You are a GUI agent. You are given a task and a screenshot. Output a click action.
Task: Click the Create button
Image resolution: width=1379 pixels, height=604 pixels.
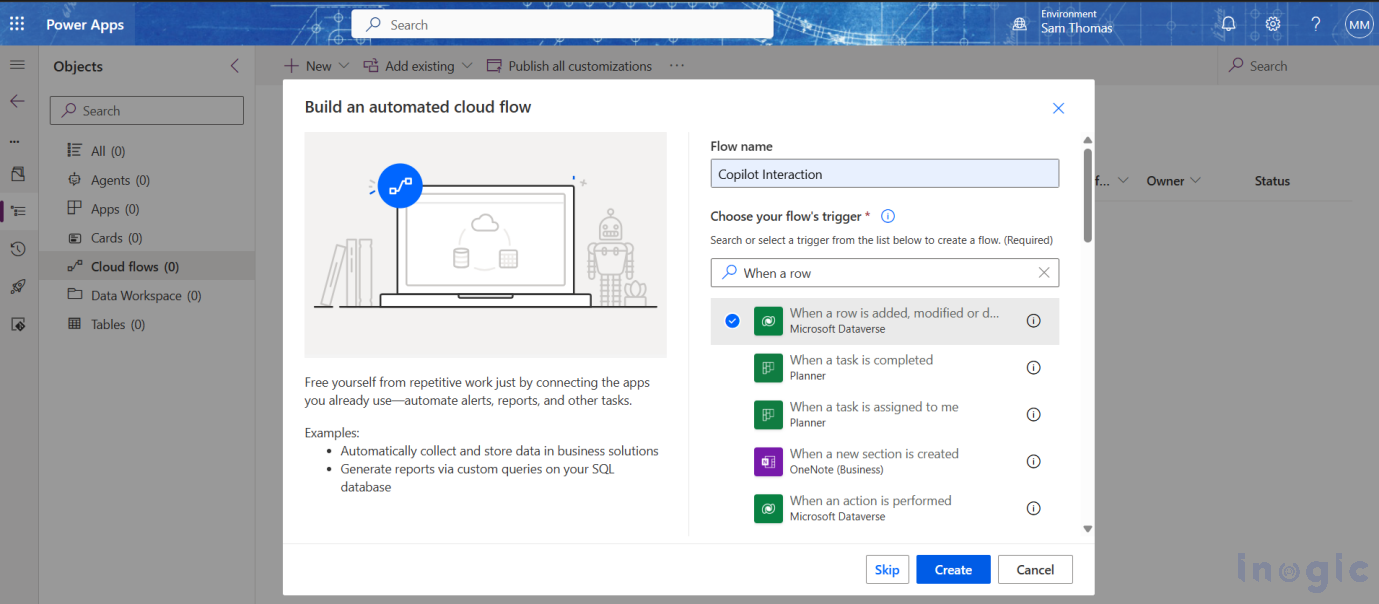[x=952, y=569]
